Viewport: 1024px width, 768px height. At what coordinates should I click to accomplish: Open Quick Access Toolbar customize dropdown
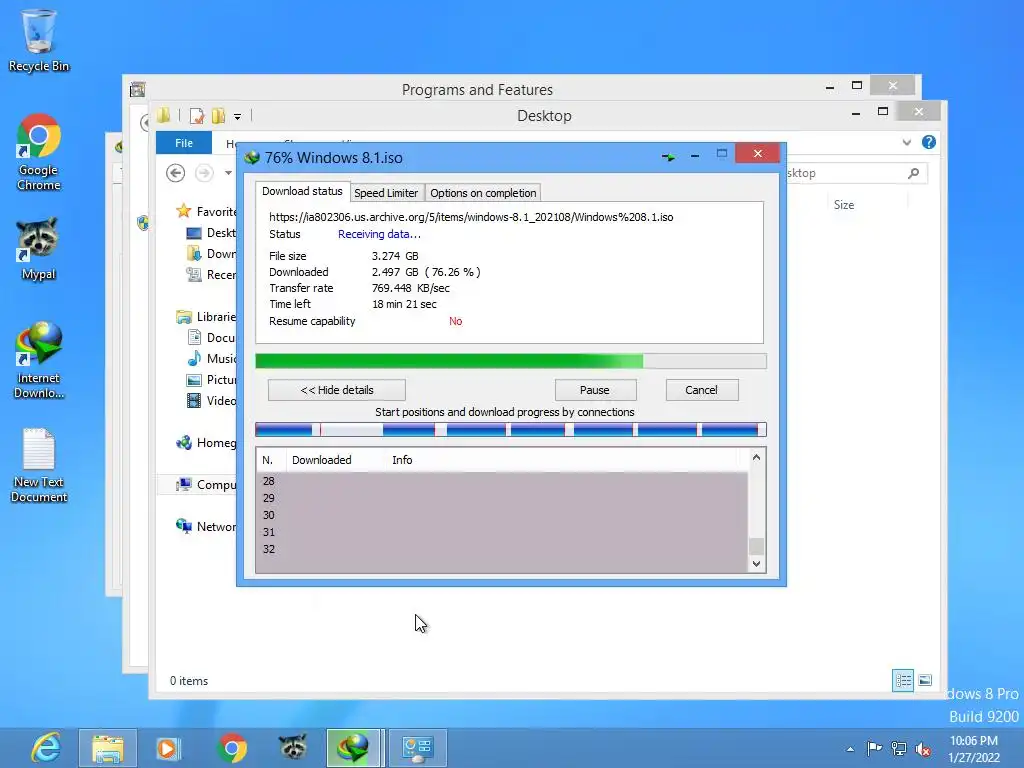tap(237, 116)
